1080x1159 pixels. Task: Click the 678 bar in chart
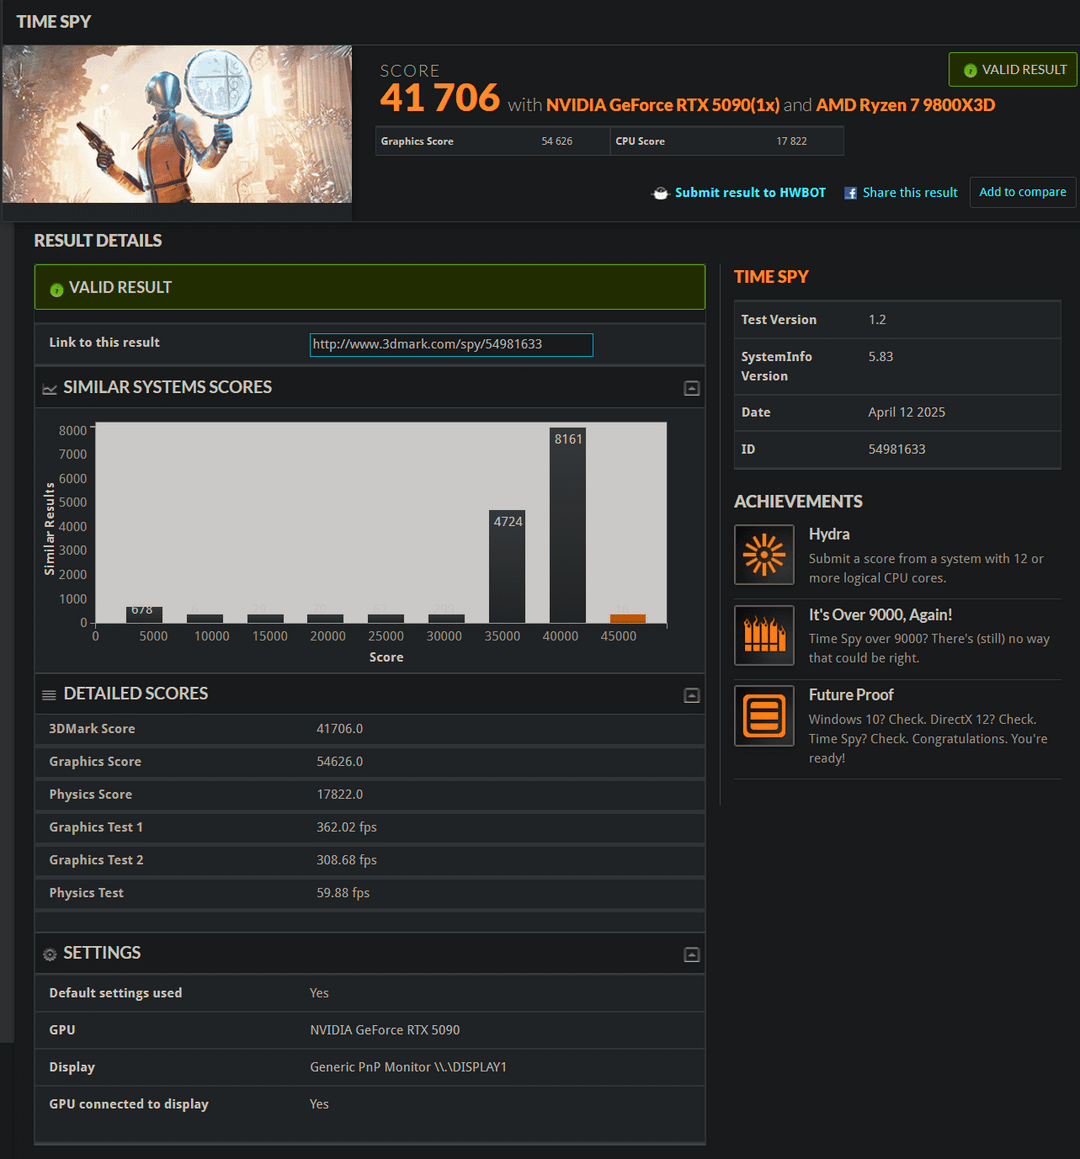(143, 614)
